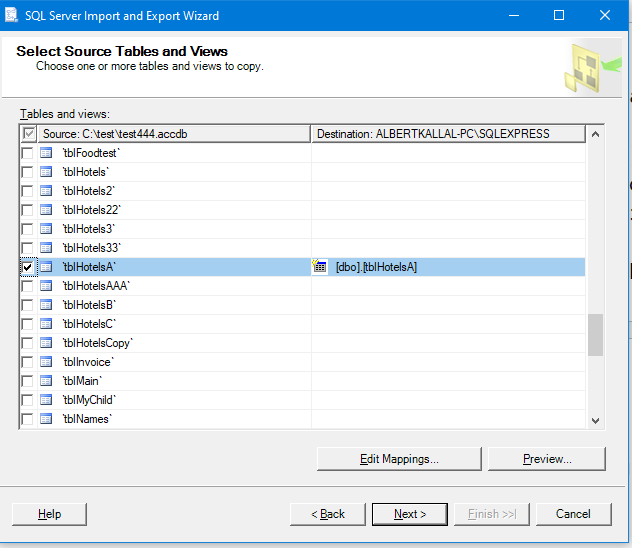Select the tblMyChild row name
Image resolution: width=632 pixels, height=548 pixels.
(89, 400)
